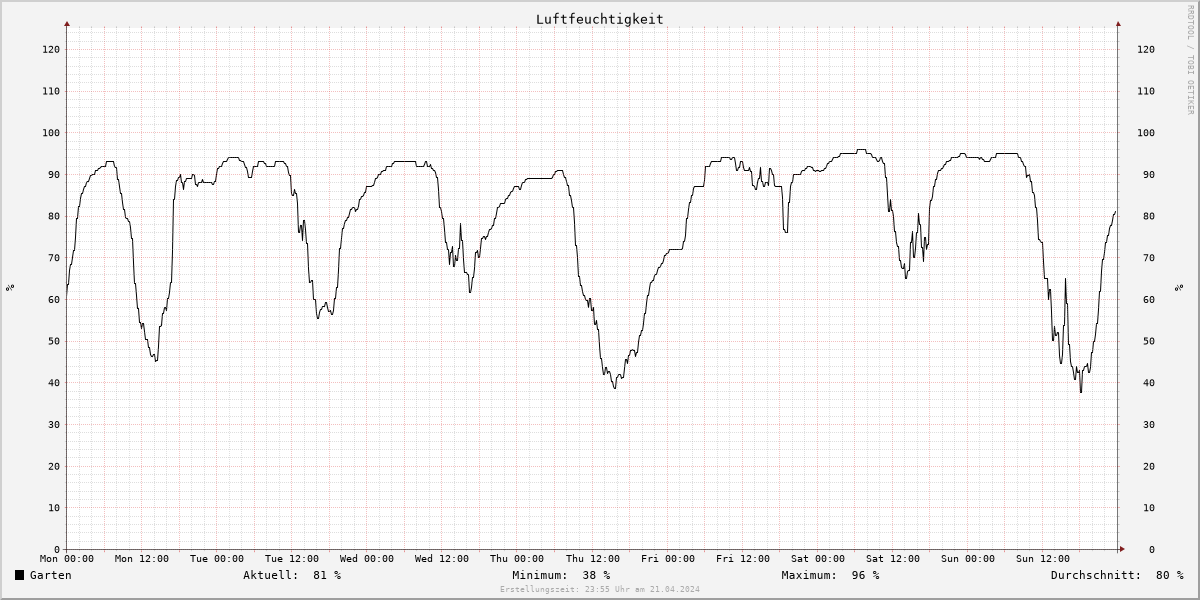1200x600 pixels.
Task: Click the percent unit label beside the right axis
Action: (x=1178, y=288)
